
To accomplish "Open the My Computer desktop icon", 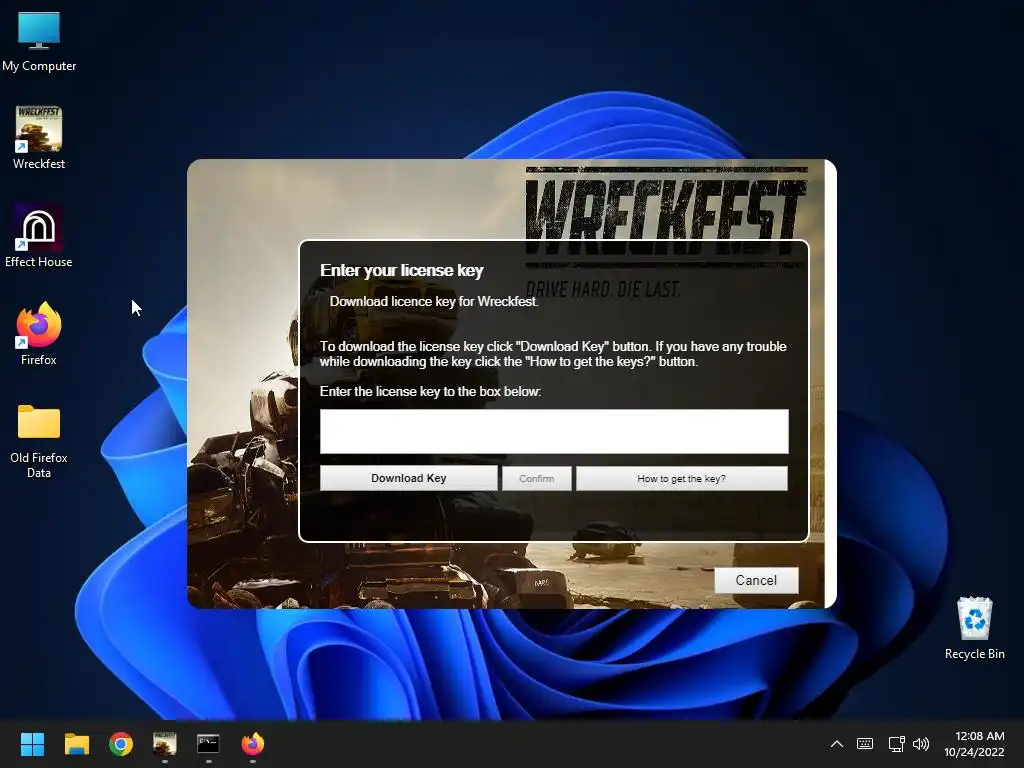I will point(39,42).
